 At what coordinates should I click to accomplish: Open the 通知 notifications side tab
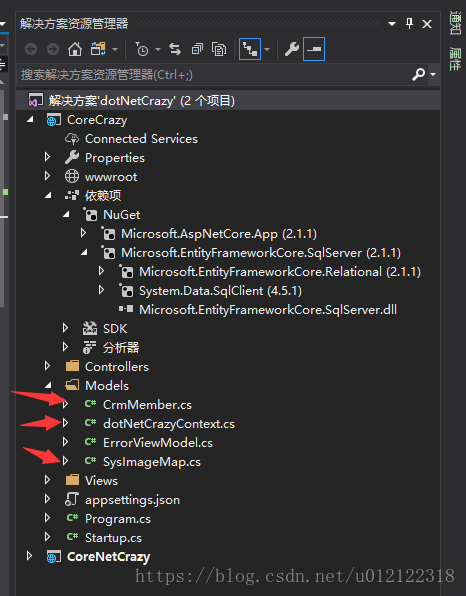coord(455,23)
